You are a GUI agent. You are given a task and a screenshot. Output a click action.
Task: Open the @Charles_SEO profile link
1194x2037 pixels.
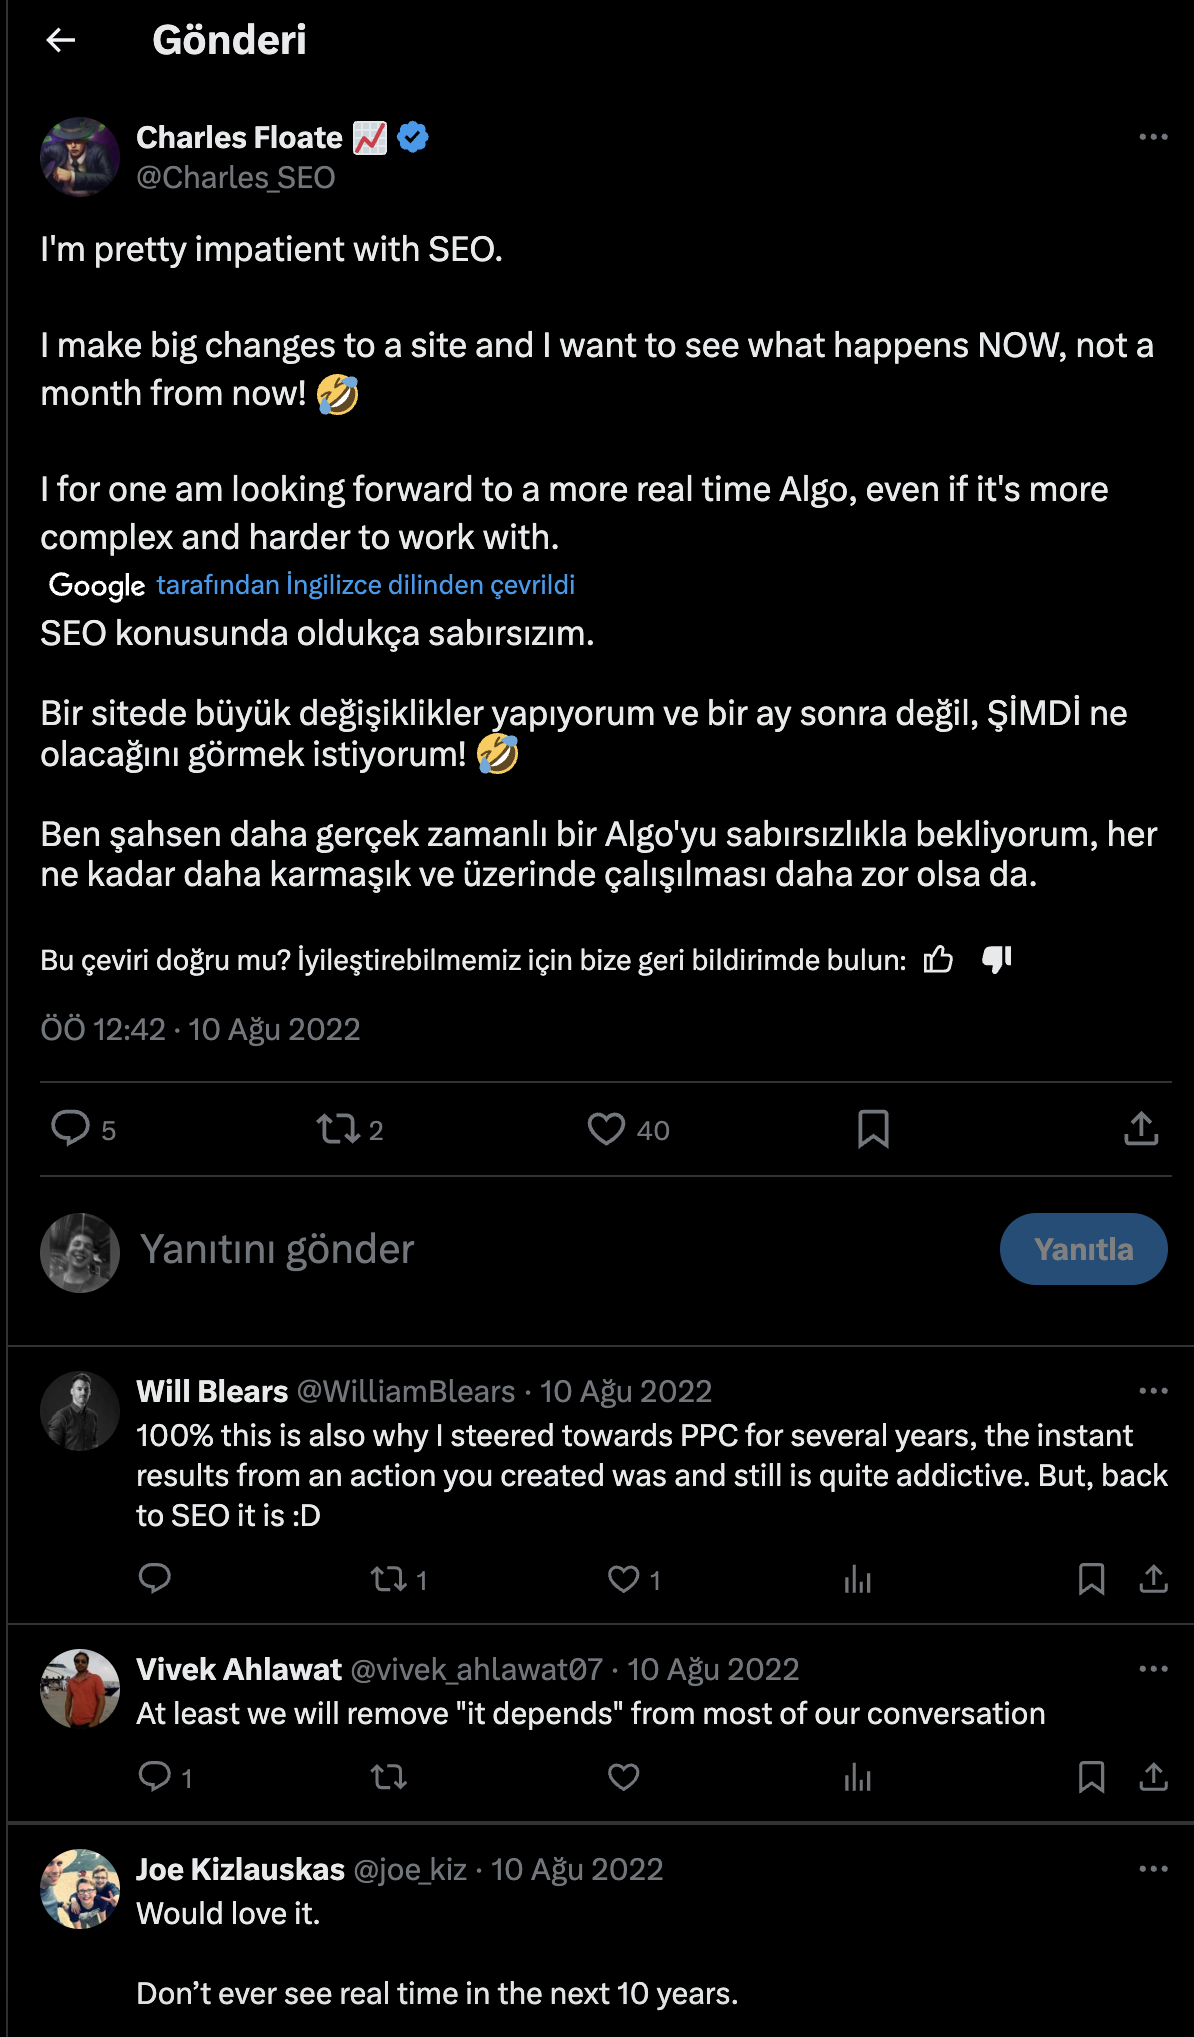point(237,178)
